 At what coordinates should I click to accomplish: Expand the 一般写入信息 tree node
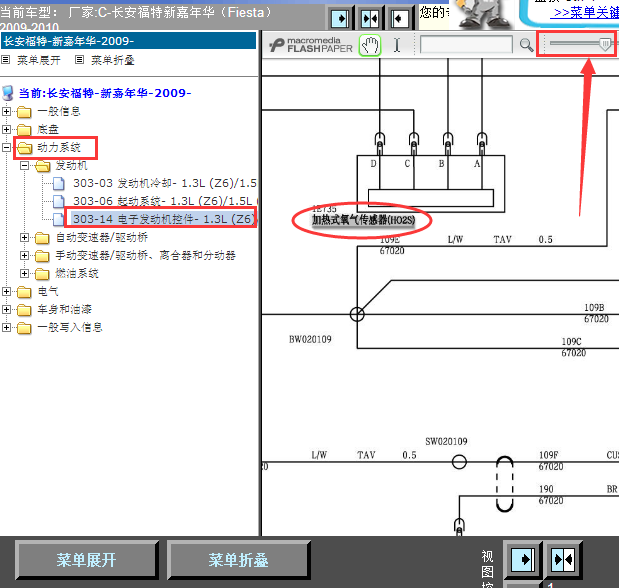(6, 327)
